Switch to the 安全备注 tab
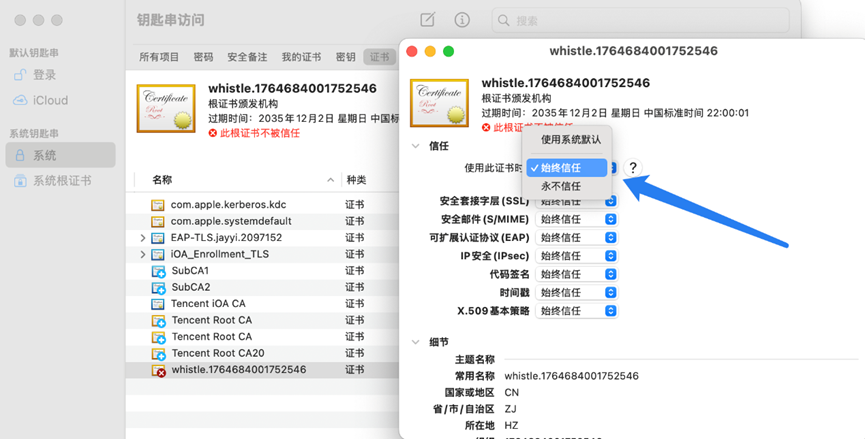This screenshot has height=439, width=865. [247, 57]
